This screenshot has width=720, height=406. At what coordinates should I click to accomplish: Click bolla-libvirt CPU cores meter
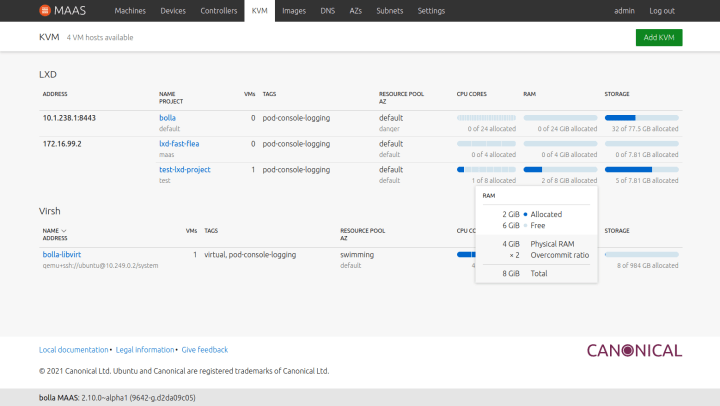466,254
